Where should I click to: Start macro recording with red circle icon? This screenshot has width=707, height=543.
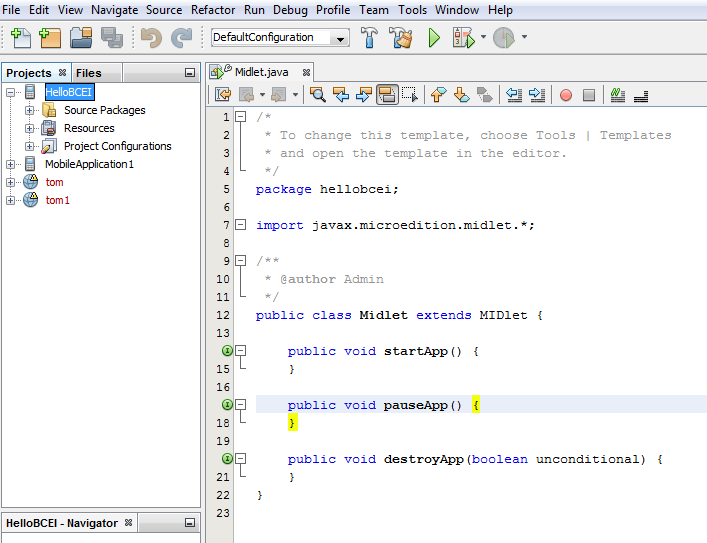pyautogui.click(x=565, y=95)
